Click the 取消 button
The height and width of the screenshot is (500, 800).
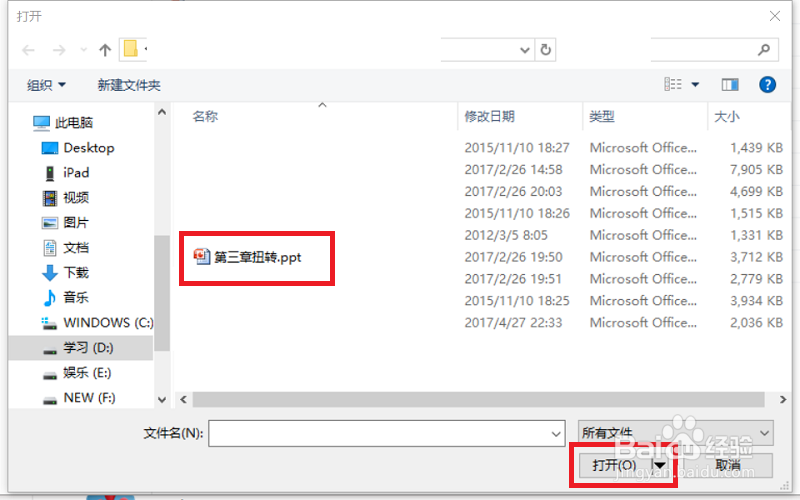(x=728, y=465)
